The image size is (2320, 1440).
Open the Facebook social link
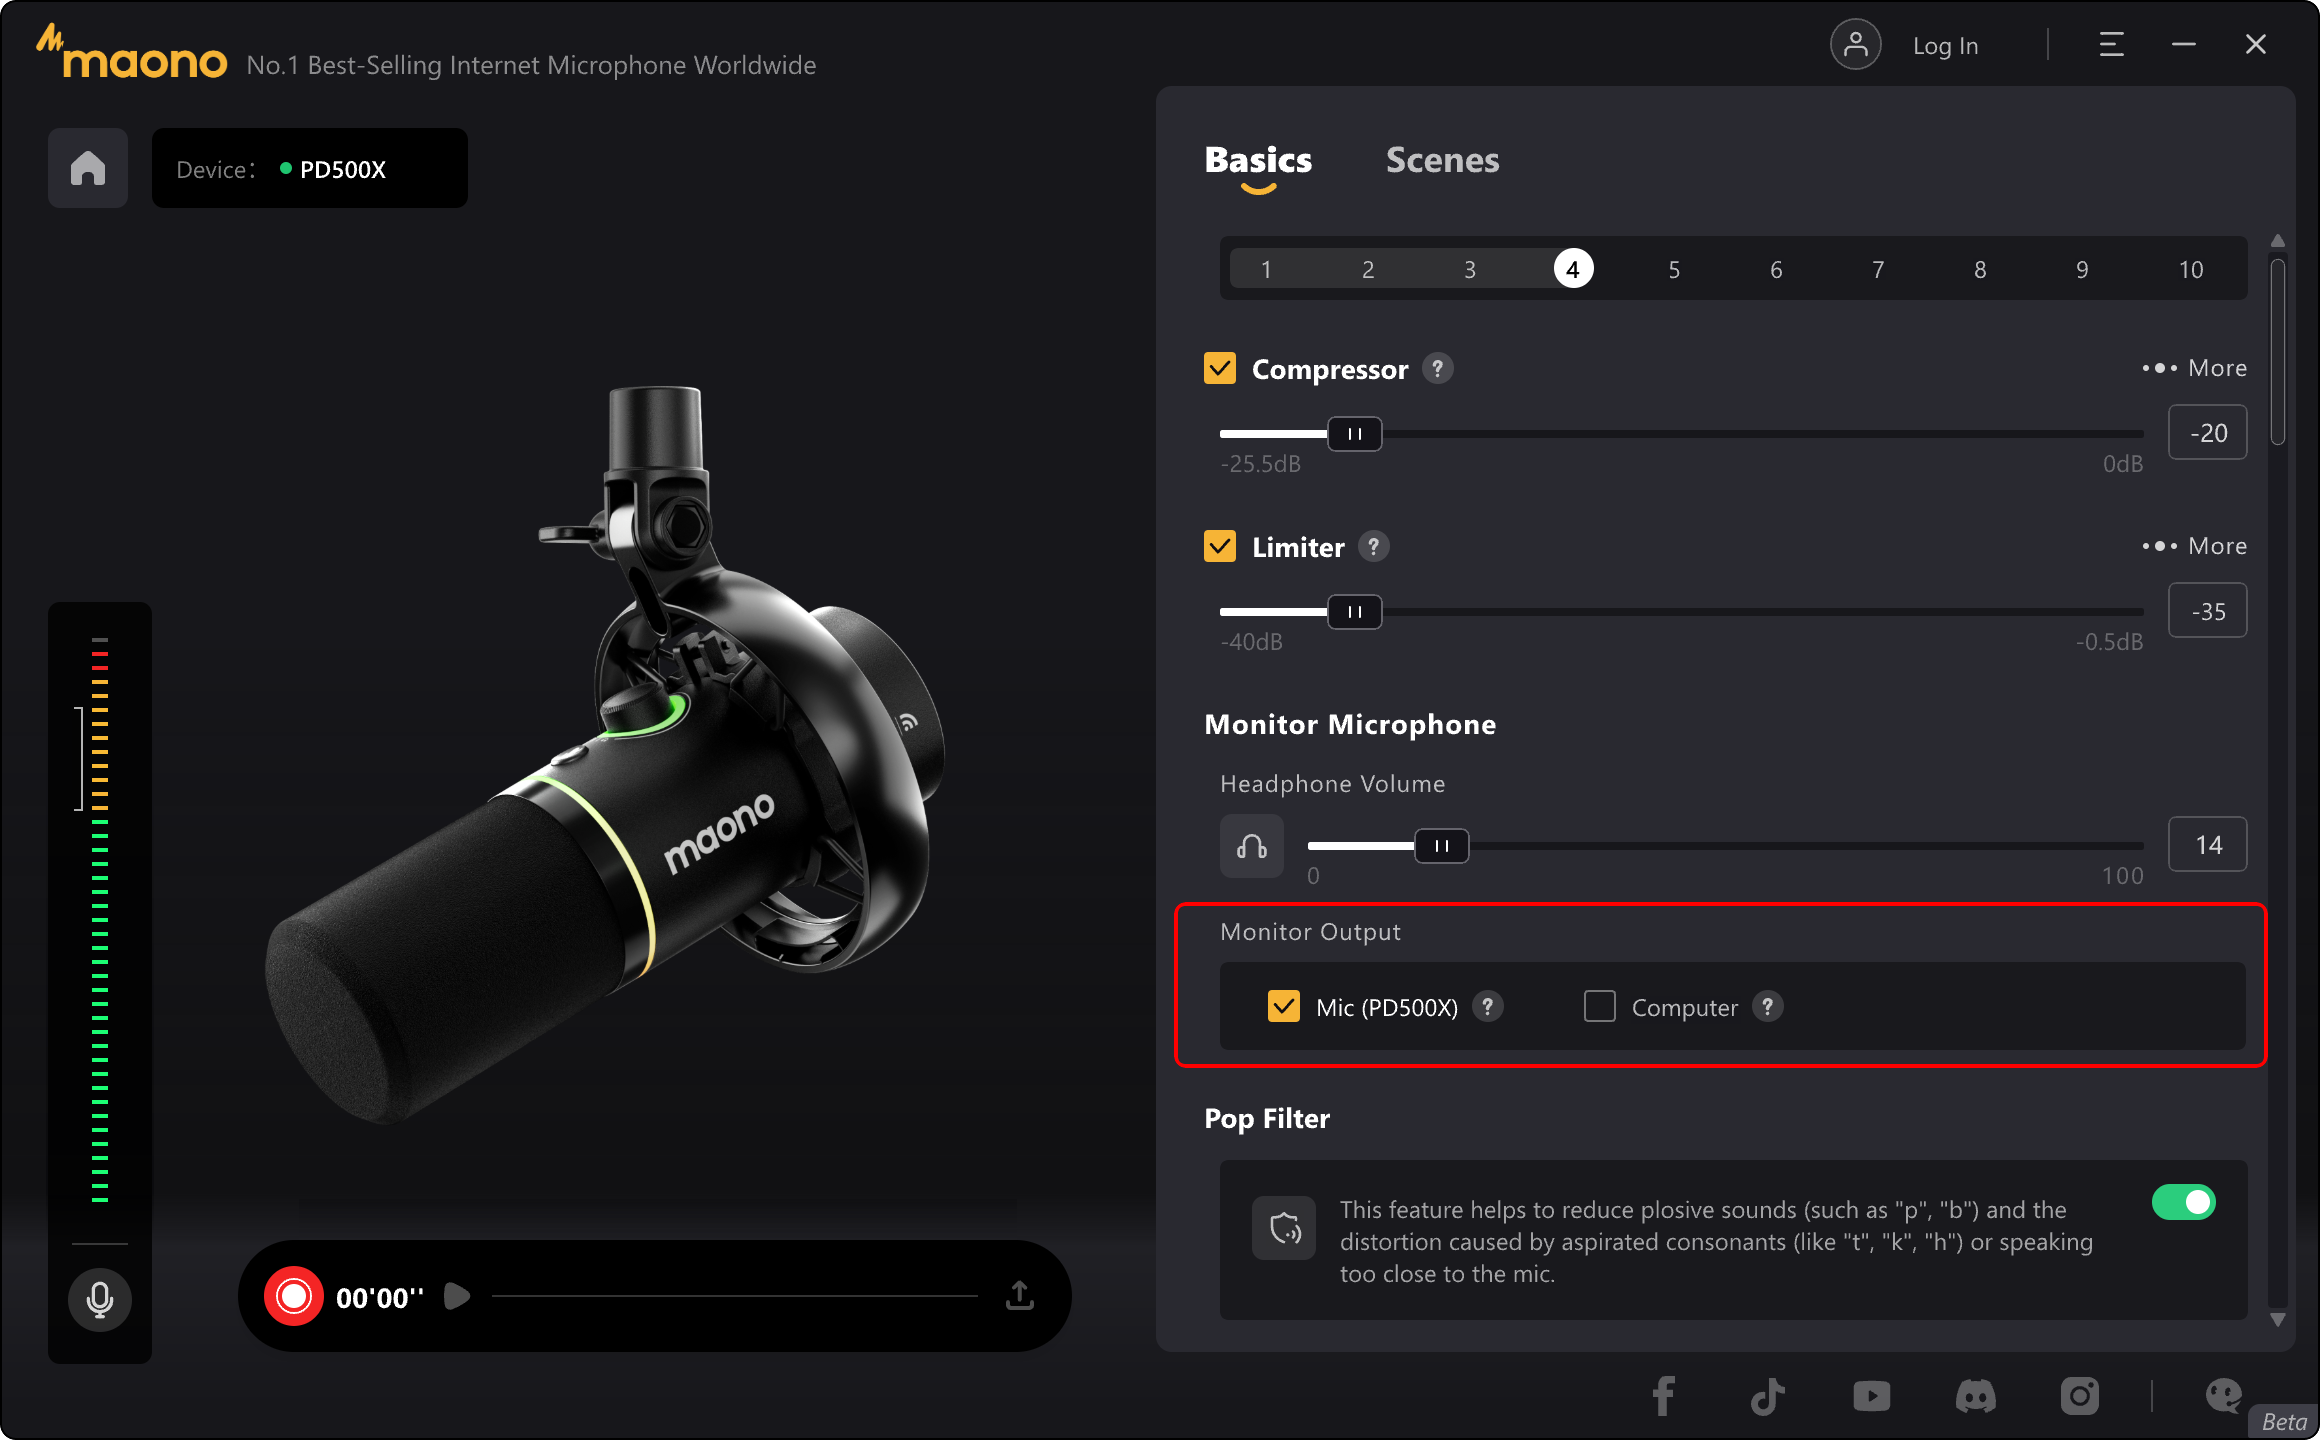point(1663,1396)
